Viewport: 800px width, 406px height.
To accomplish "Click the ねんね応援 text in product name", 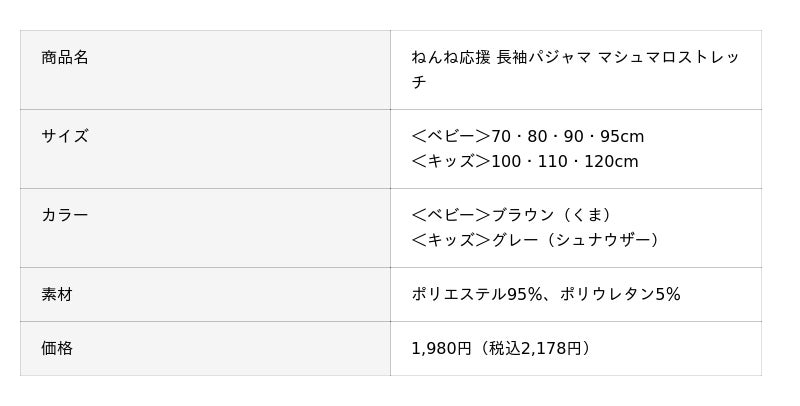I will tap(451, 58).
